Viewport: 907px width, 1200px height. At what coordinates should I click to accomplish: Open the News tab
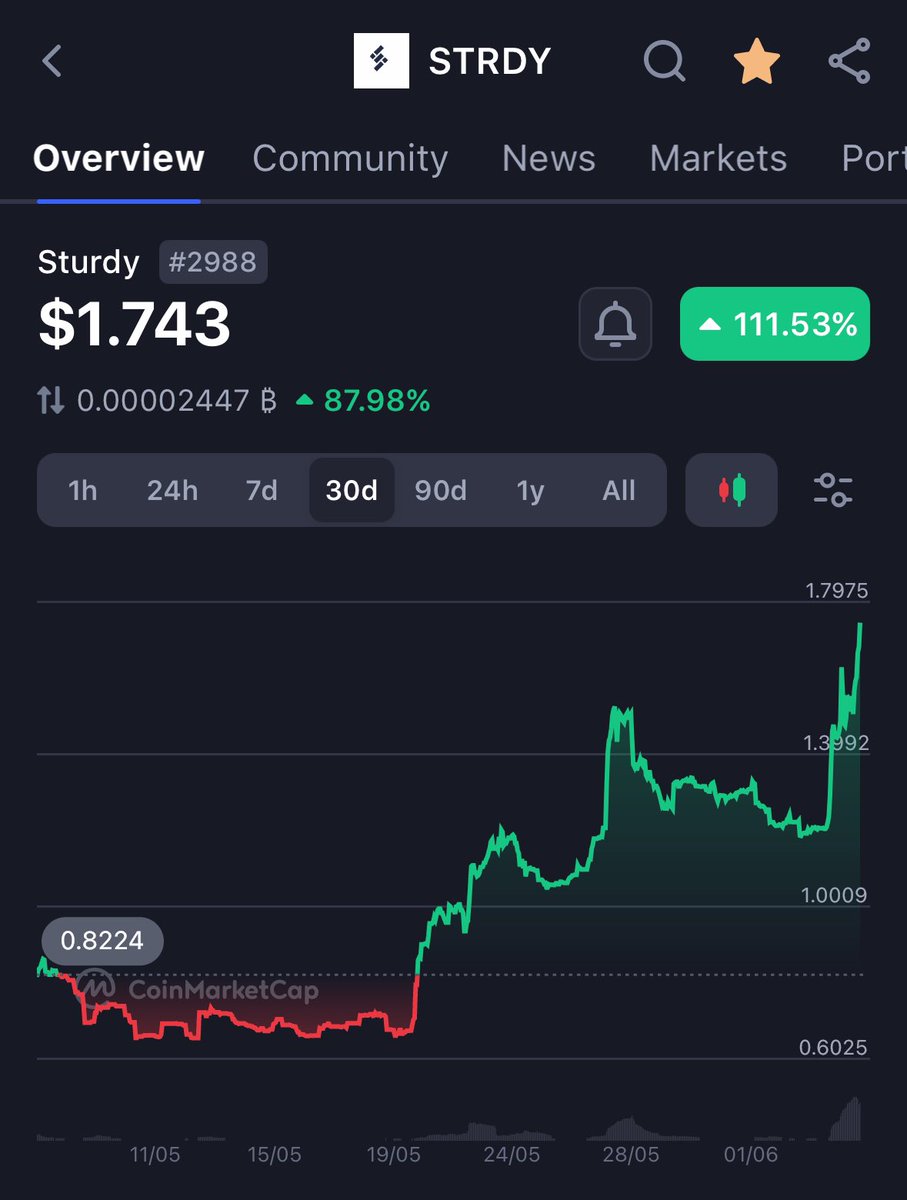[549, 158]
